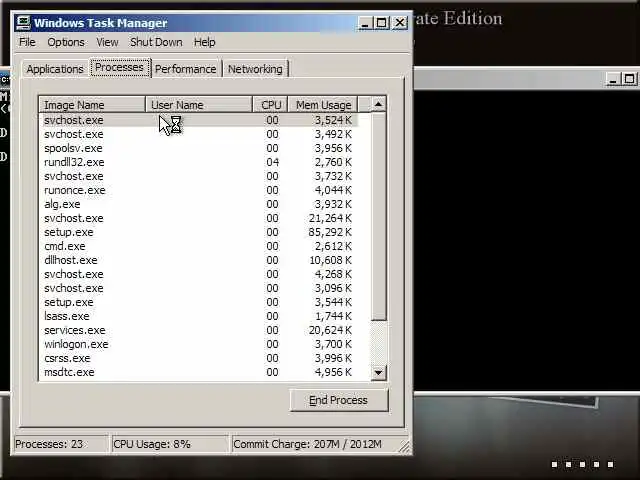Select the msdtc.exe process
Viewport: 640px width, 480px height.
[x=198, y=372]
